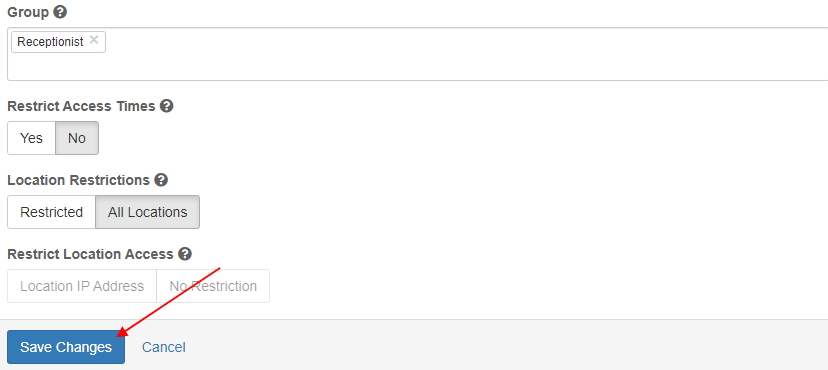The image size is (828, 370).
Task: Cancel editing via the Cancel link
Action: point(164,347)
